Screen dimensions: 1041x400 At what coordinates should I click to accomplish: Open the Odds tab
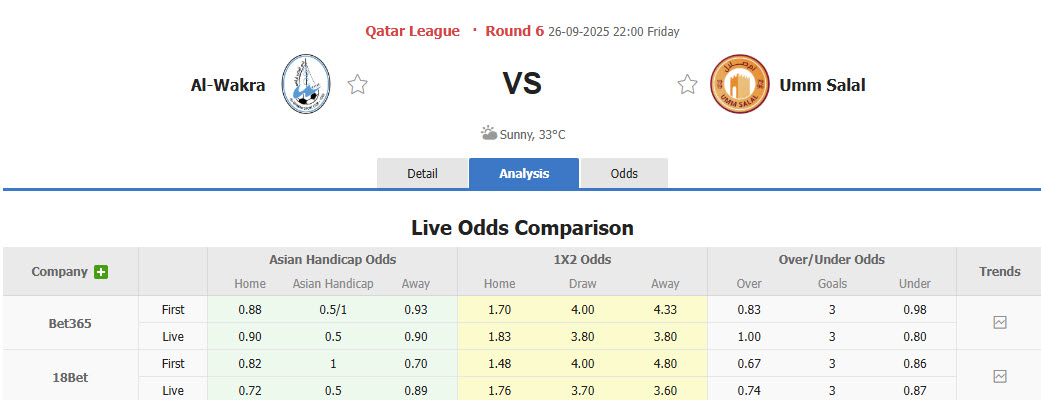click(624, 173)
